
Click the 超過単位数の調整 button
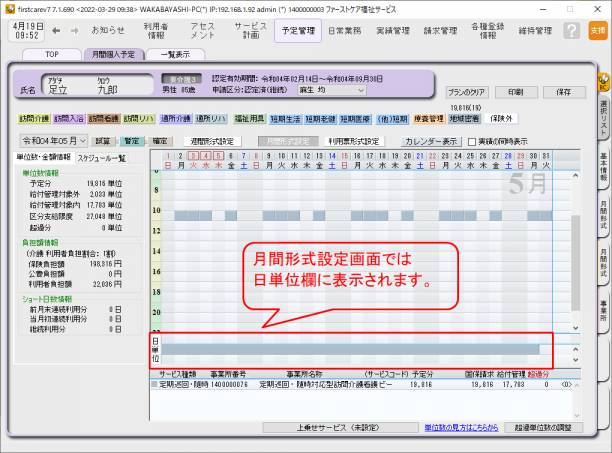click(543, 427)
